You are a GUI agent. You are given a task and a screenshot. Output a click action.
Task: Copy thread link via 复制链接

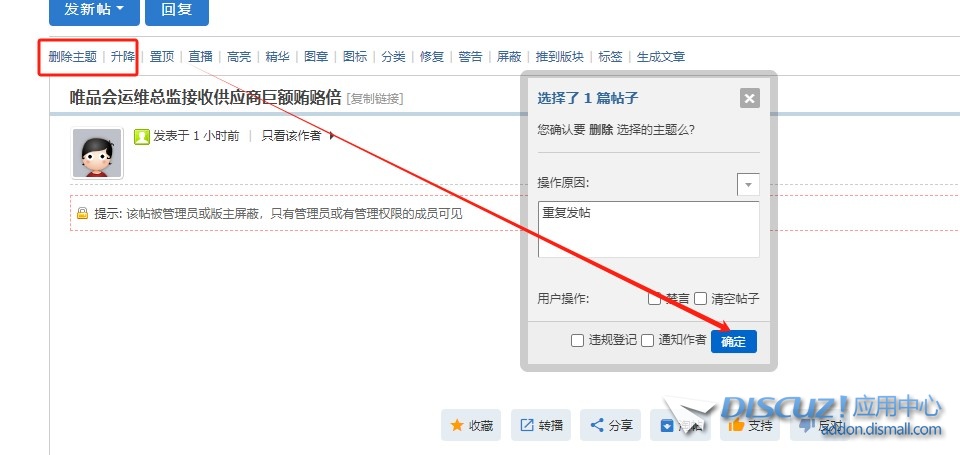tap(375, 99)
